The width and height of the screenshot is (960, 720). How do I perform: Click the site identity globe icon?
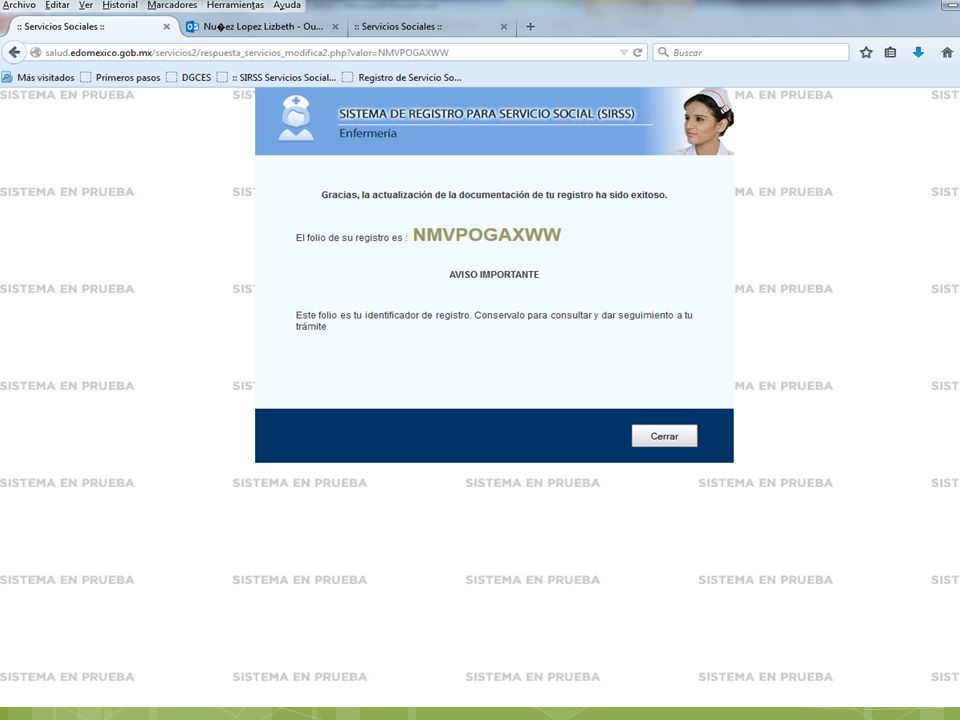pos(36,53)
